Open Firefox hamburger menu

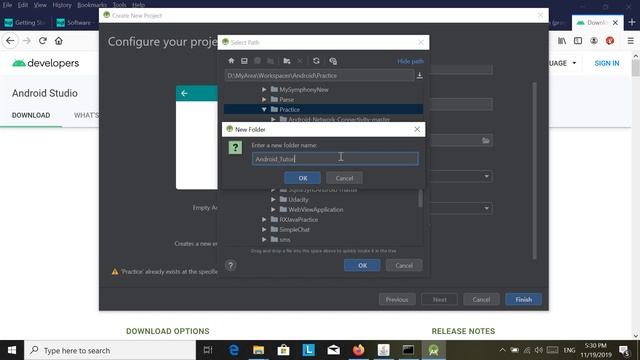tap(631, 41)
